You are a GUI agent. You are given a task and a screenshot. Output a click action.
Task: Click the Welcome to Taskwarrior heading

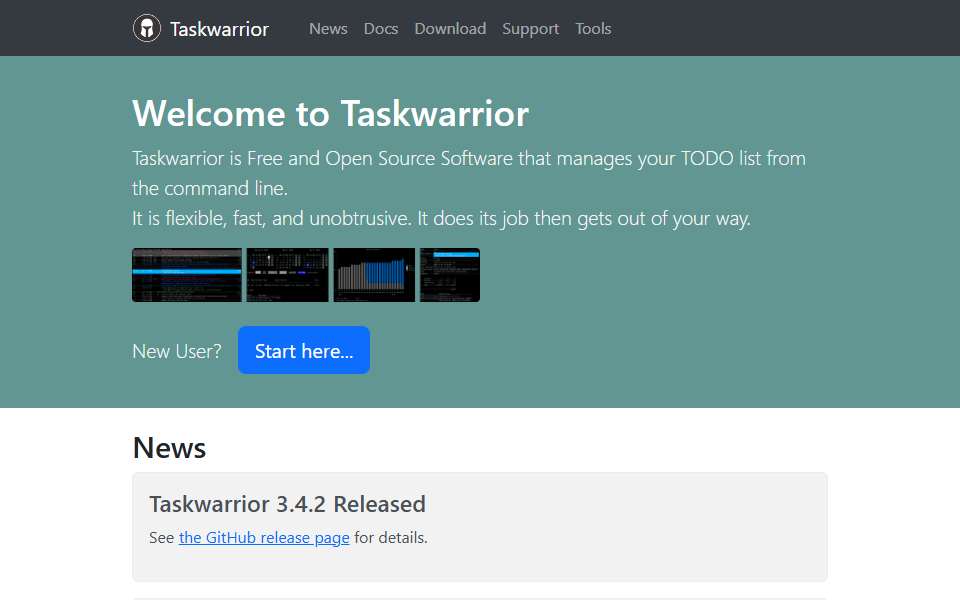(331, 114)
